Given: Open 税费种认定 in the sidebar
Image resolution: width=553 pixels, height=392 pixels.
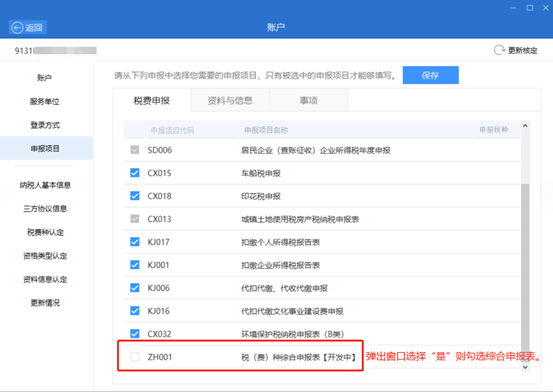Looking at the screenshot, I should [45, 232].
